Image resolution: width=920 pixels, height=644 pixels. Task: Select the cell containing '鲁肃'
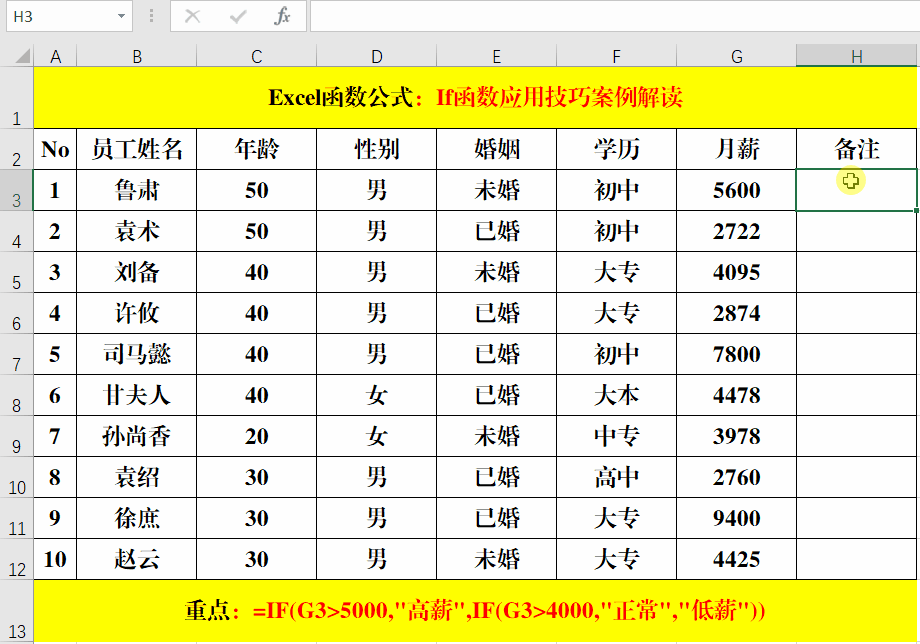coord(137,190)
